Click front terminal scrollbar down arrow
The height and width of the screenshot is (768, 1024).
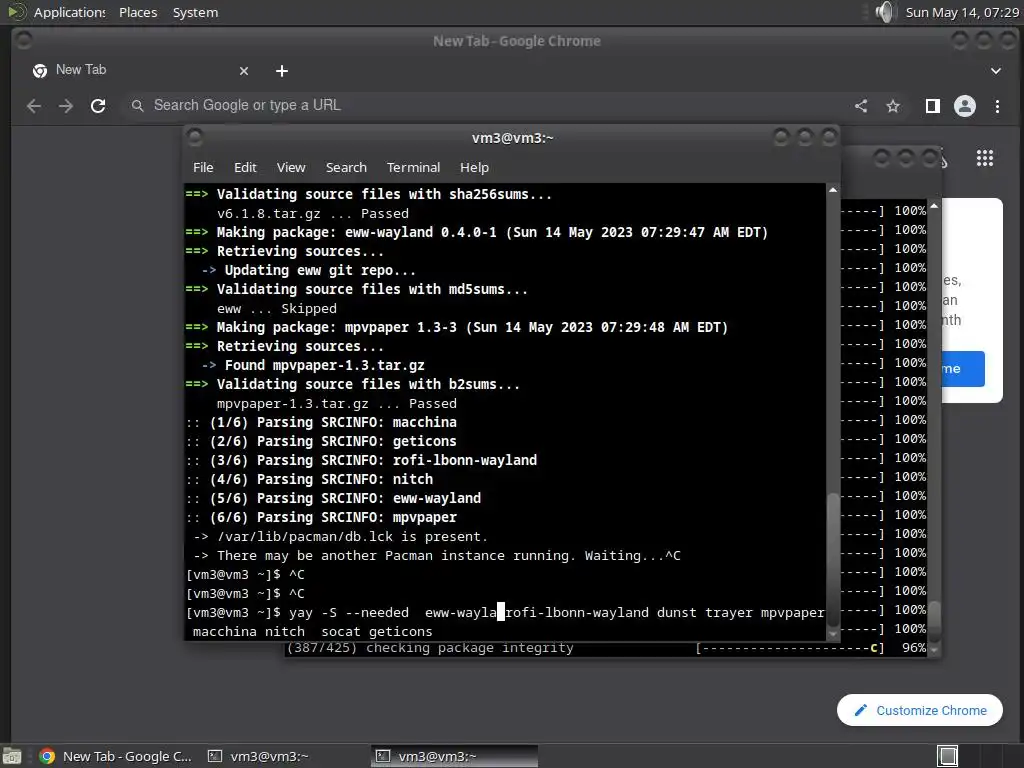(833, 634)
